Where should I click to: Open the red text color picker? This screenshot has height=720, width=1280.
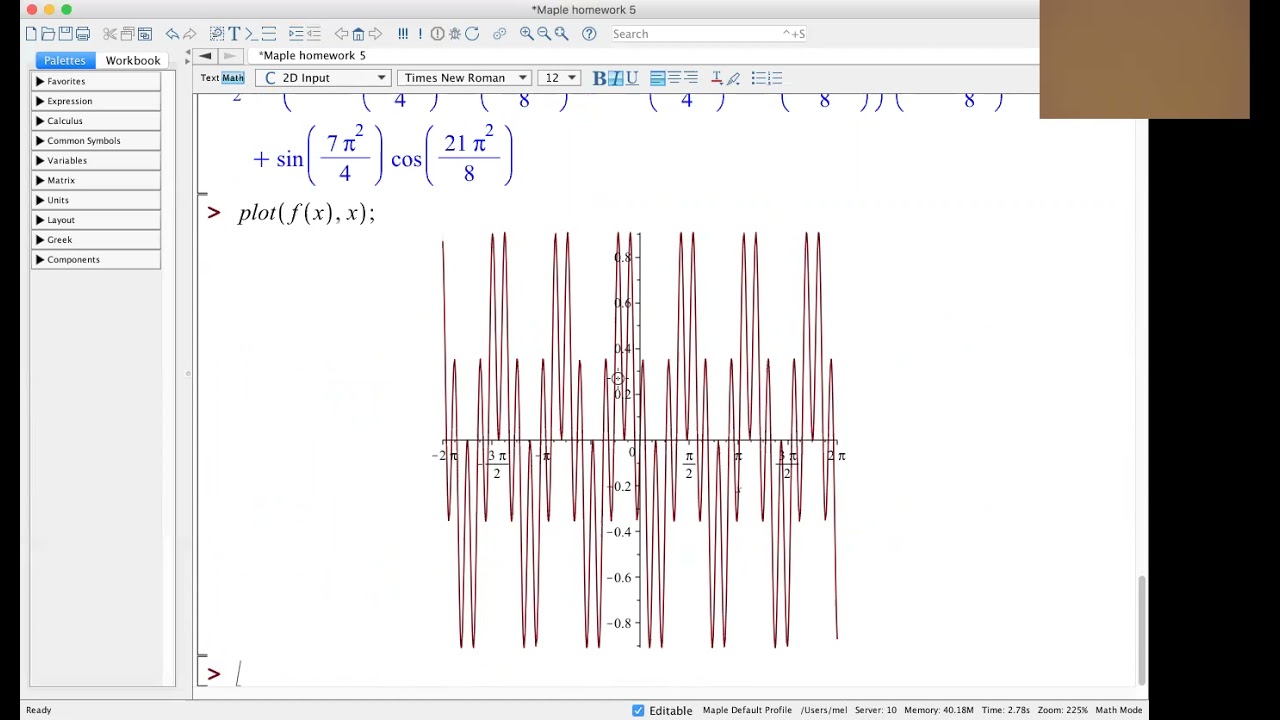[x=716, y=78]
